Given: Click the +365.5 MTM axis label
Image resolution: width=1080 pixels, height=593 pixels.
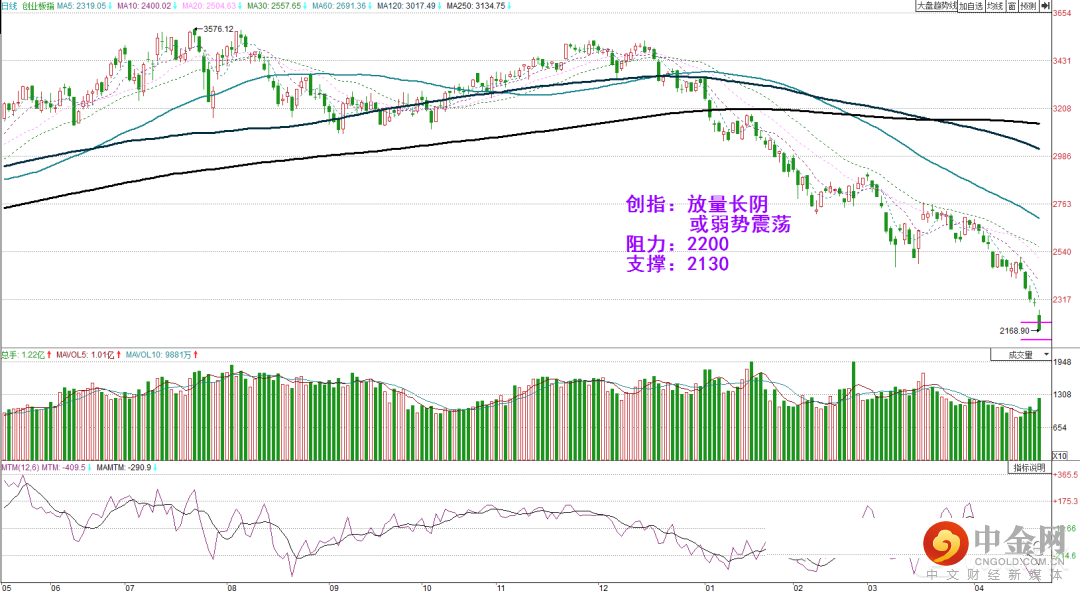Looking at the screenshot, I should point(1065,475).
